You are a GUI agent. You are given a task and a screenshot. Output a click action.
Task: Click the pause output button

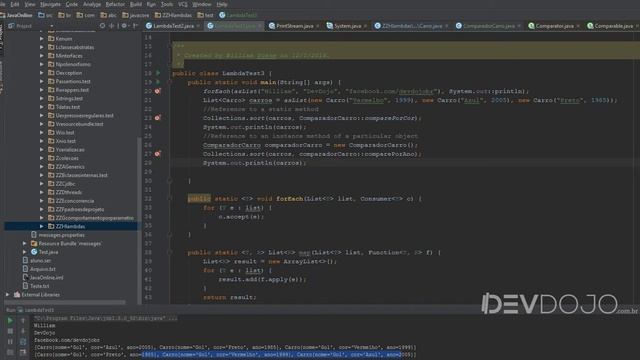[x=10, y=342]
